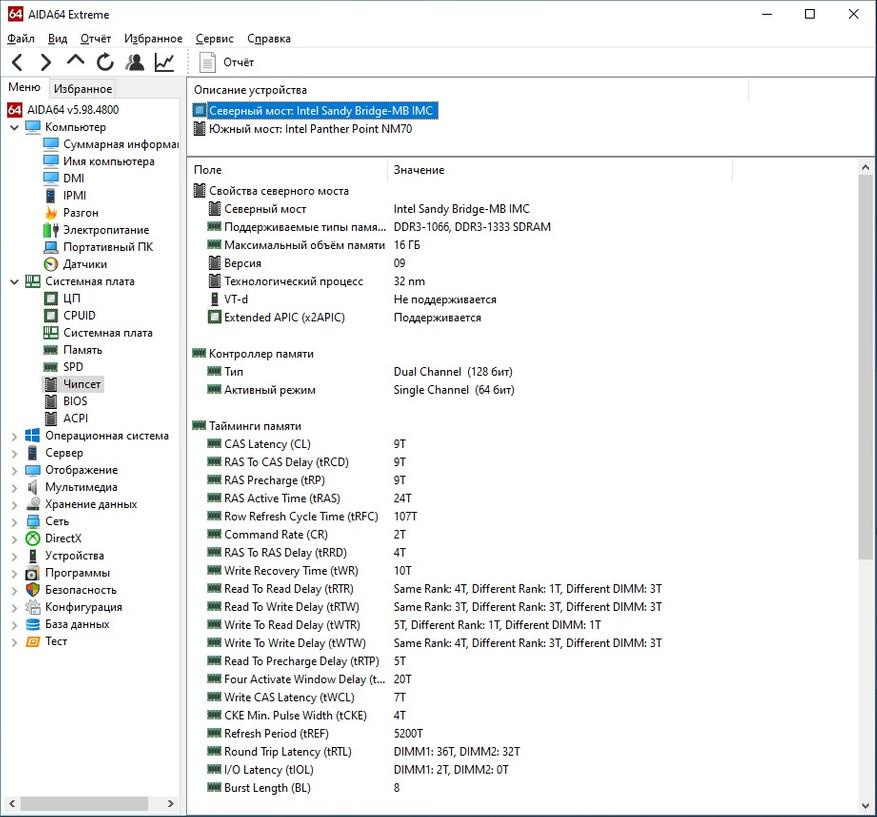Click the up-level arrow toolbar icon
Screen dimensions: 877x817
click(x=76, y=61)
